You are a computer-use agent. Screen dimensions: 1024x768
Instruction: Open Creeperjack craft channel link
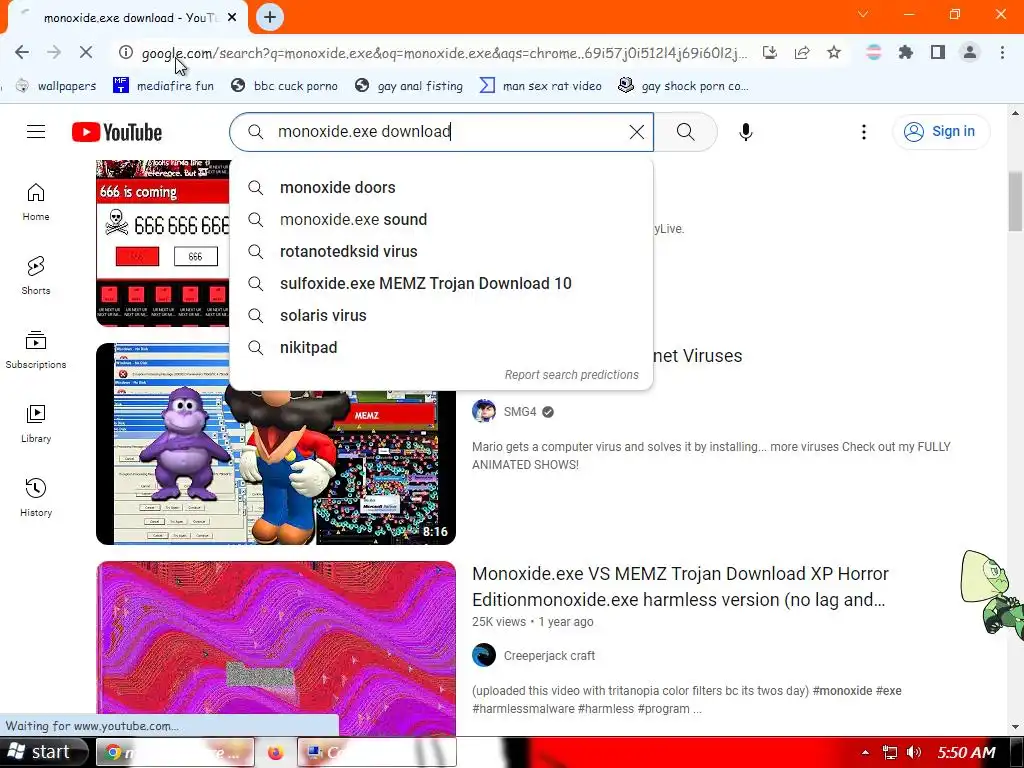coord(549,656)
